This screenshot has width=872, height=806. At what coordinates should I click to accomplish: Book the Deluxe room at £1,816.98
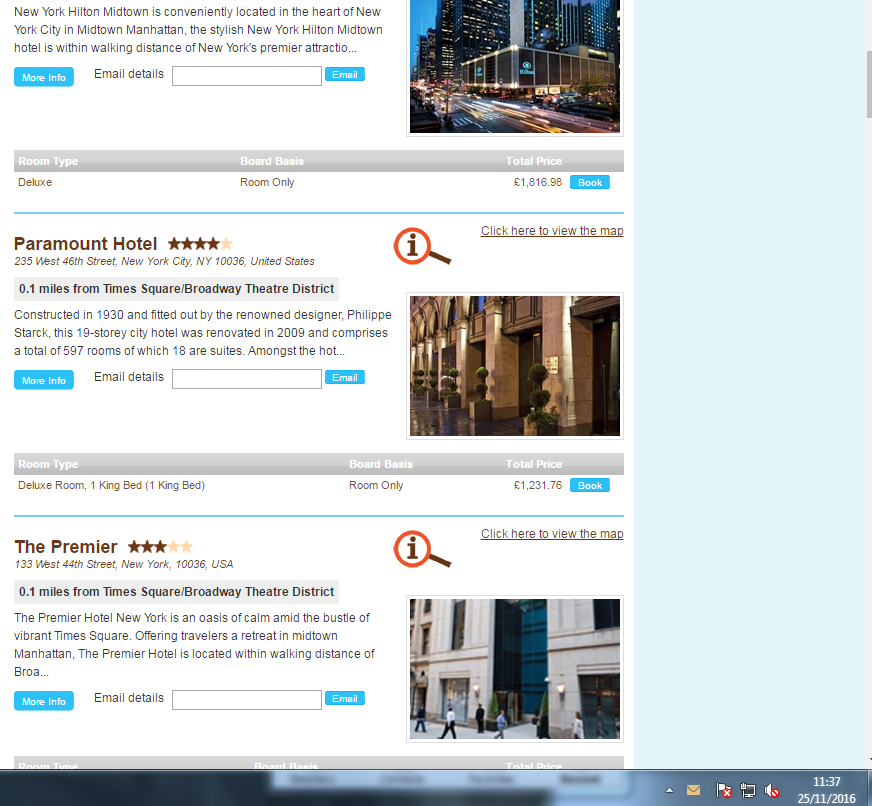(590, 182)
